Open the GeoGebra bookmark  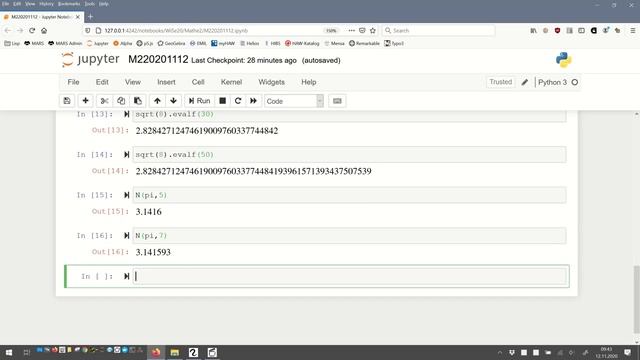[171, 43]
